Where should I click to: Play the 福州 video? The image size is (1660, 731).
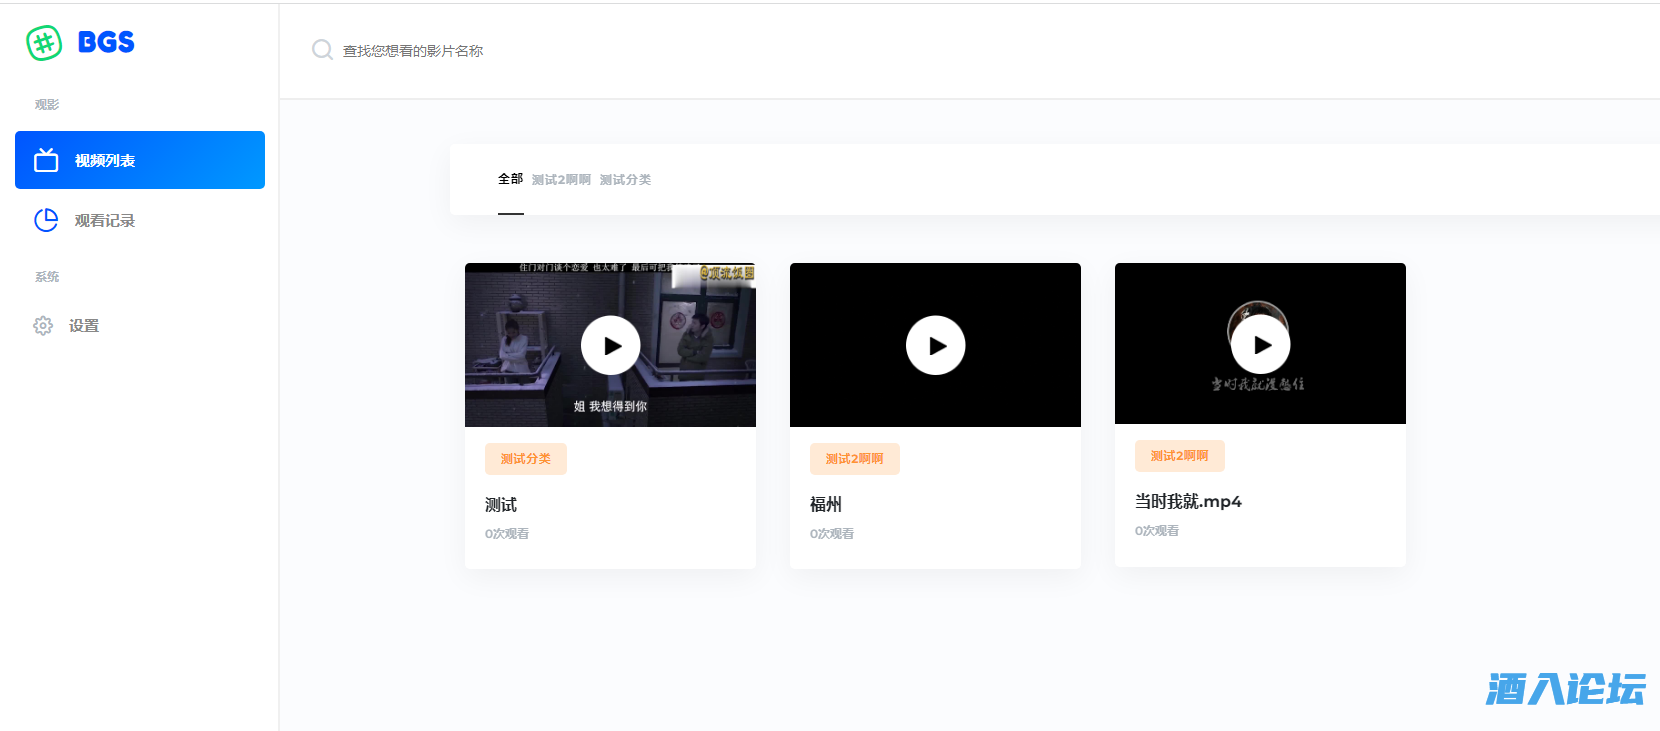[x=935, y=345]
